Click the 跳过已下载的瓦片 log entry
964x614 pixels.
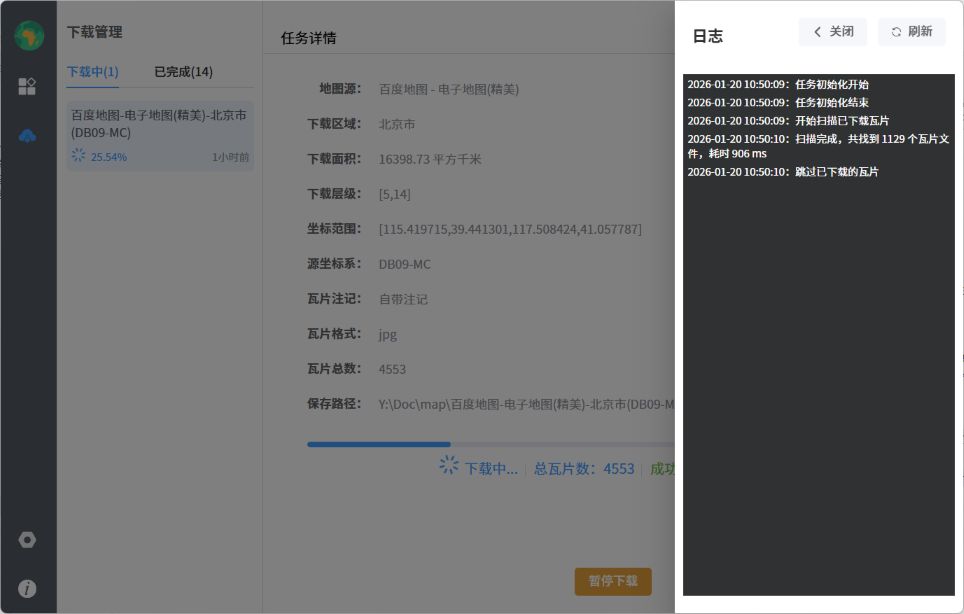point(783,172)
